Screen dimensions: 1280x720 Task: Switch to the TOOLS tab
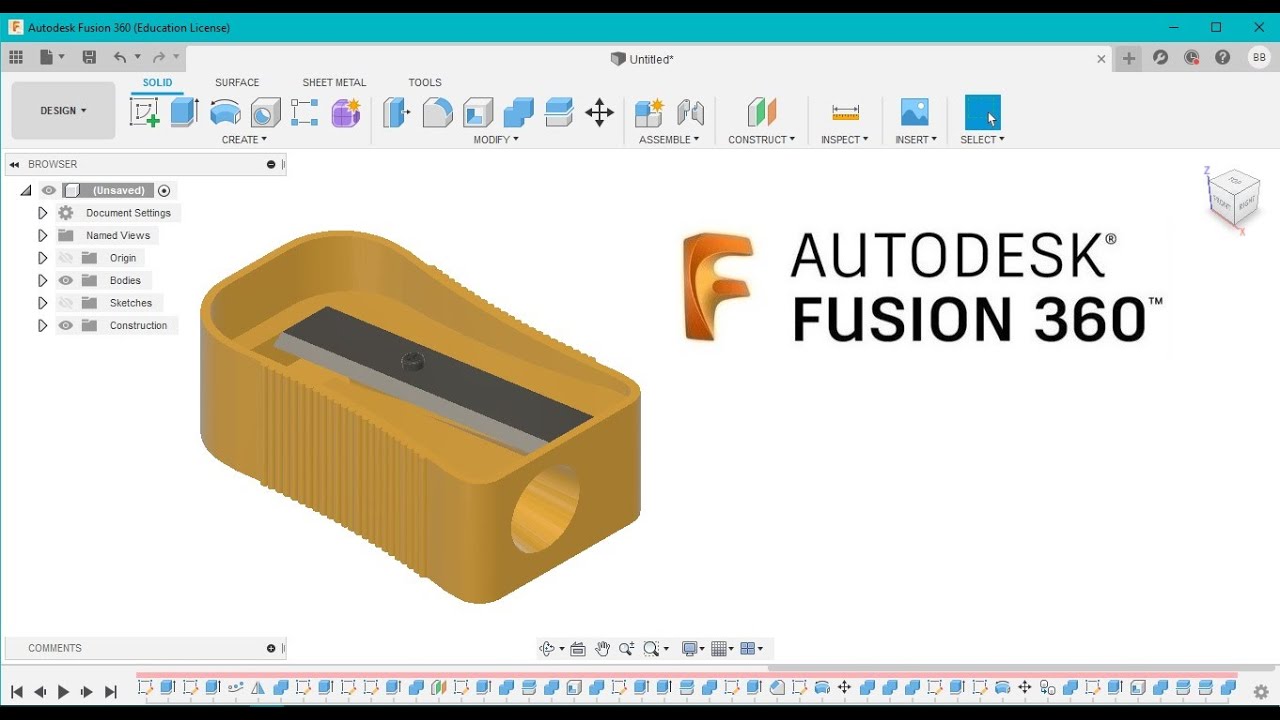click(425, 83)
